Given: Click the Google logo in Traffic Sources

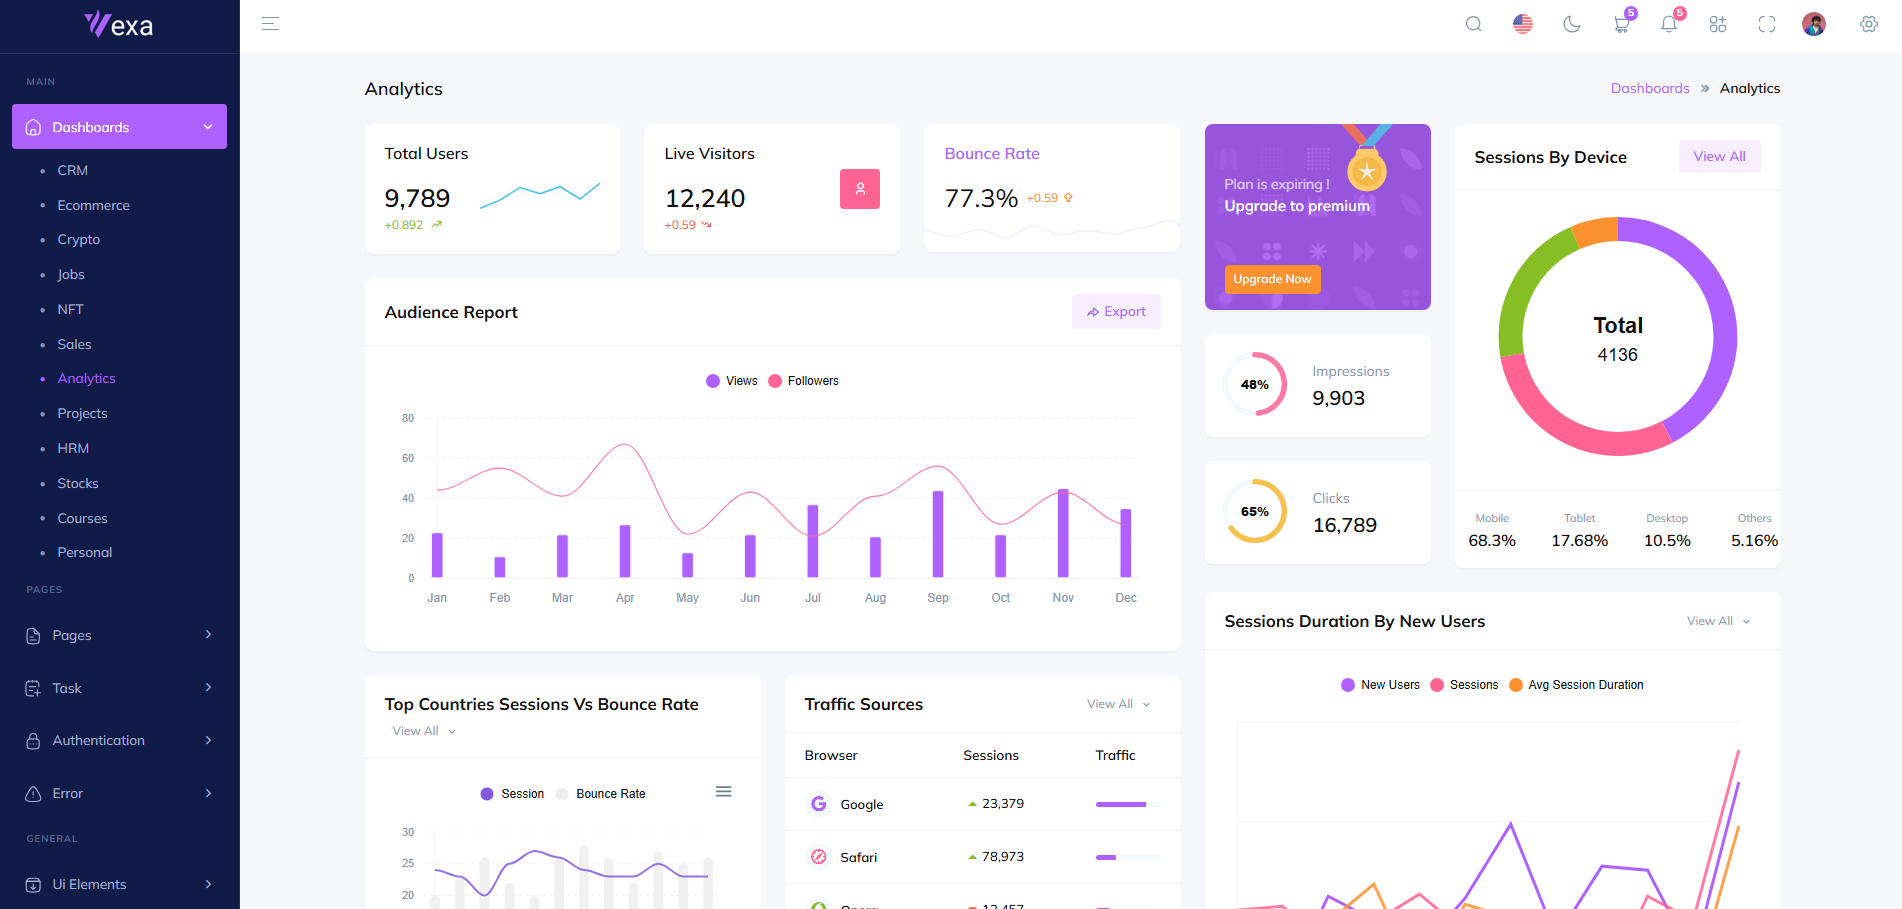Looking at the screenshot, I should coord(818,804).
